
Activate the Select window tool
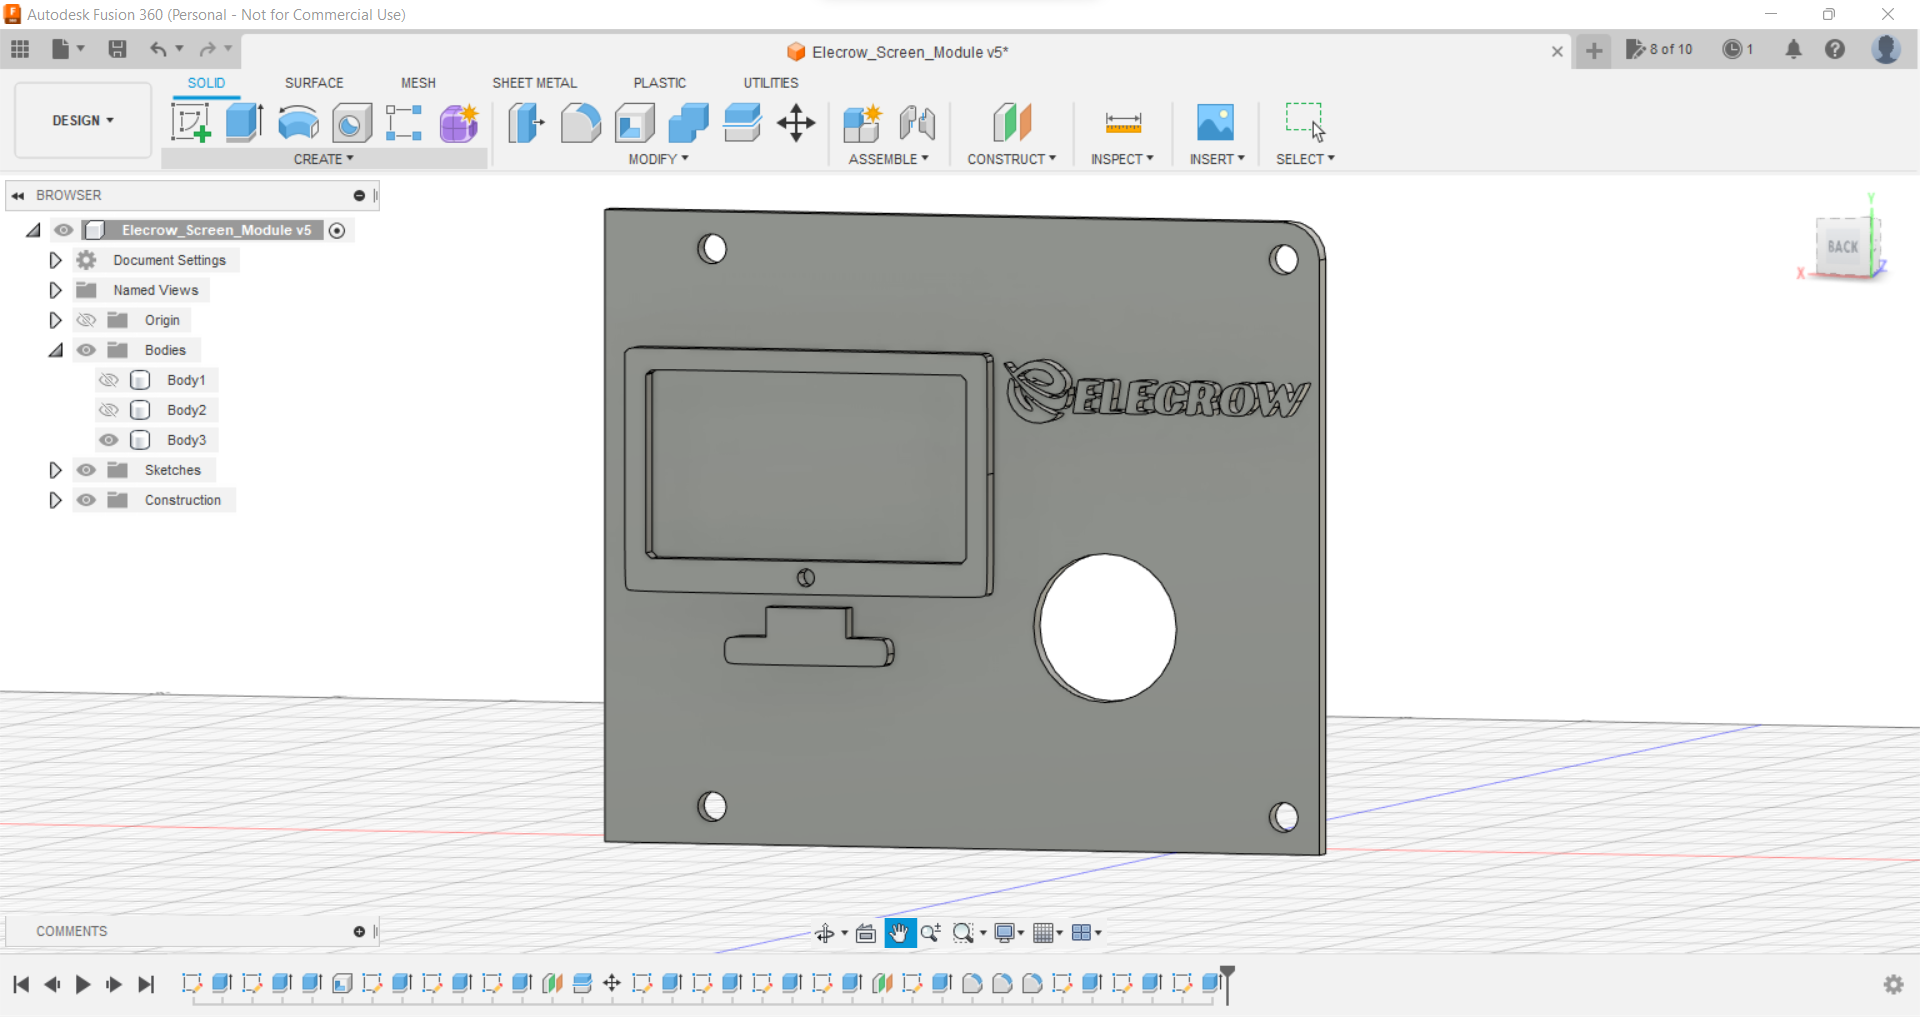pyautogui.click(x=1305, y=122)
